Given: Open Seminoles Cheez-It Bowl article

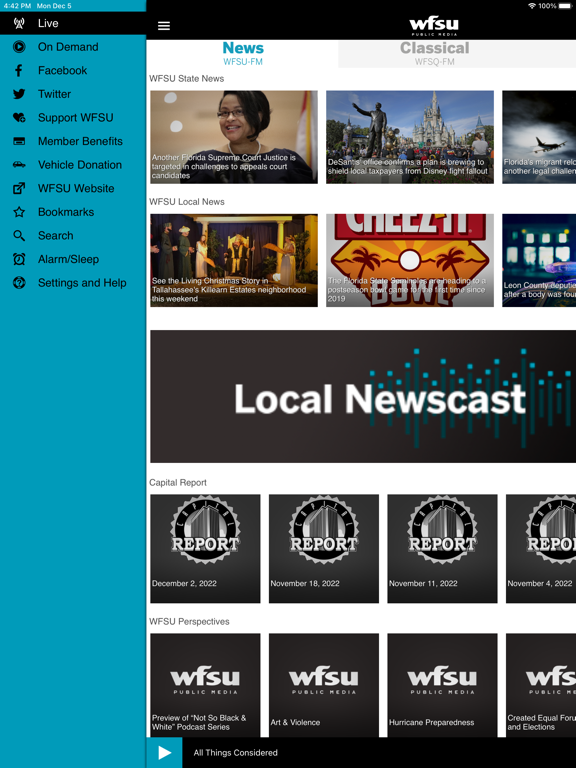Looking at the screenshot, I should [x=410, y=261].
